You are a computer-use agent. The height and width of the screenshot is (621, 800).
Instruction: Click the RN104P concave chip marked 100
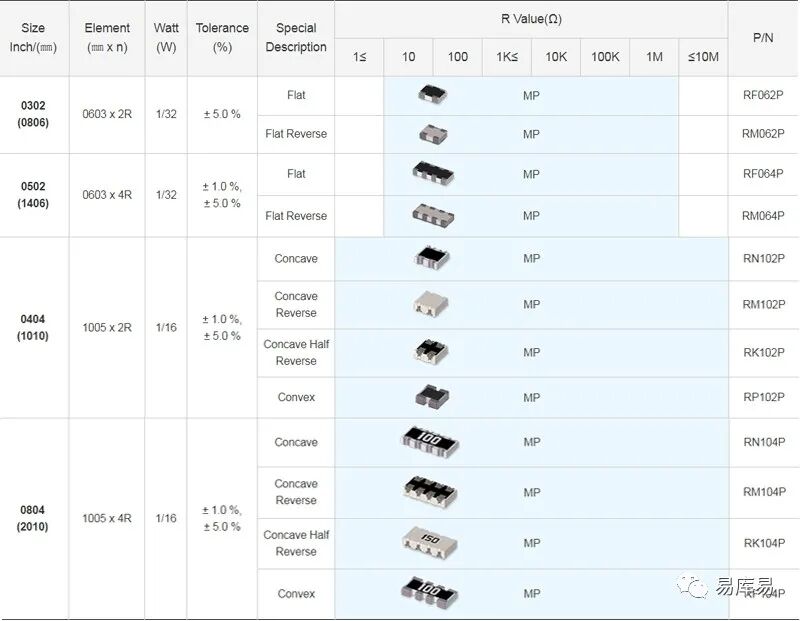click(431, 442)
